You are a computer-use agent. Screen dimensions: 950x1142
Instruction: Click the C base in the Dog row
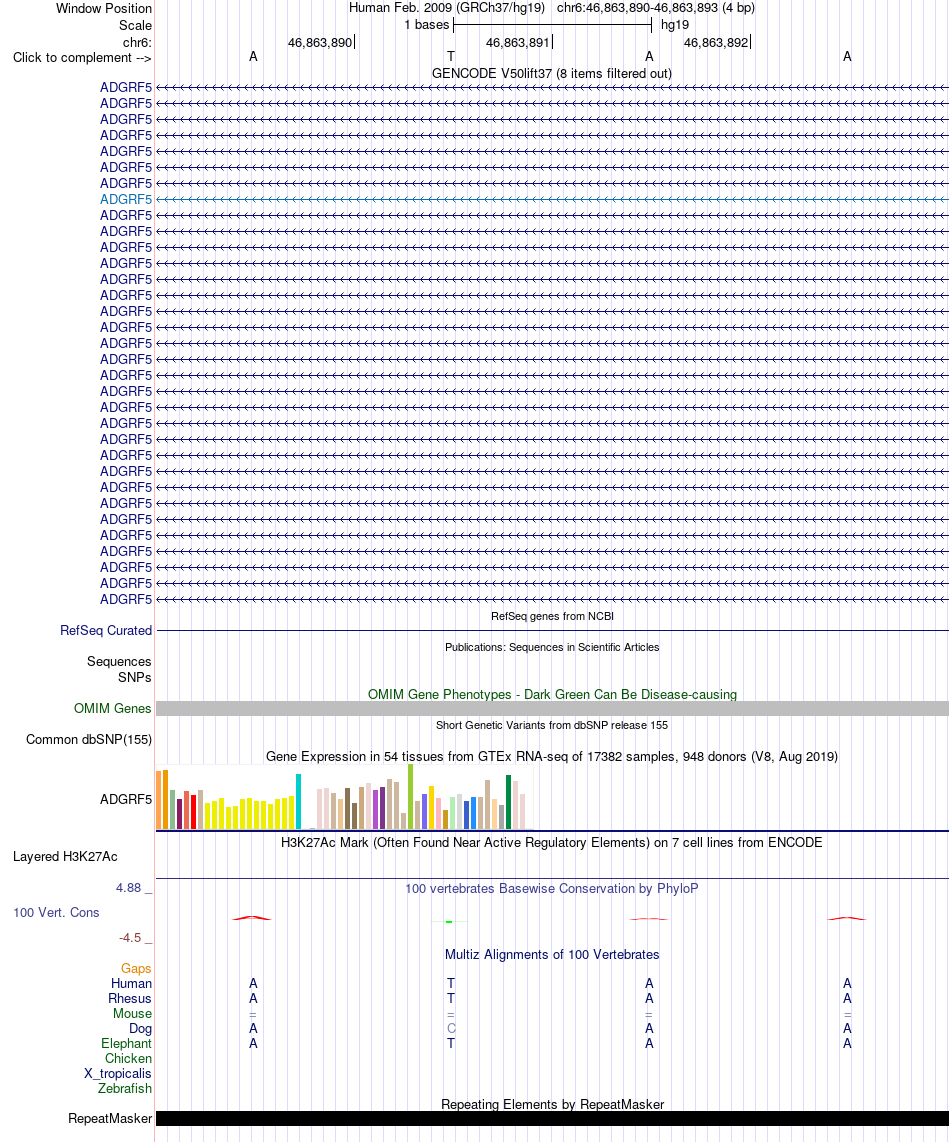[451, 1028]
